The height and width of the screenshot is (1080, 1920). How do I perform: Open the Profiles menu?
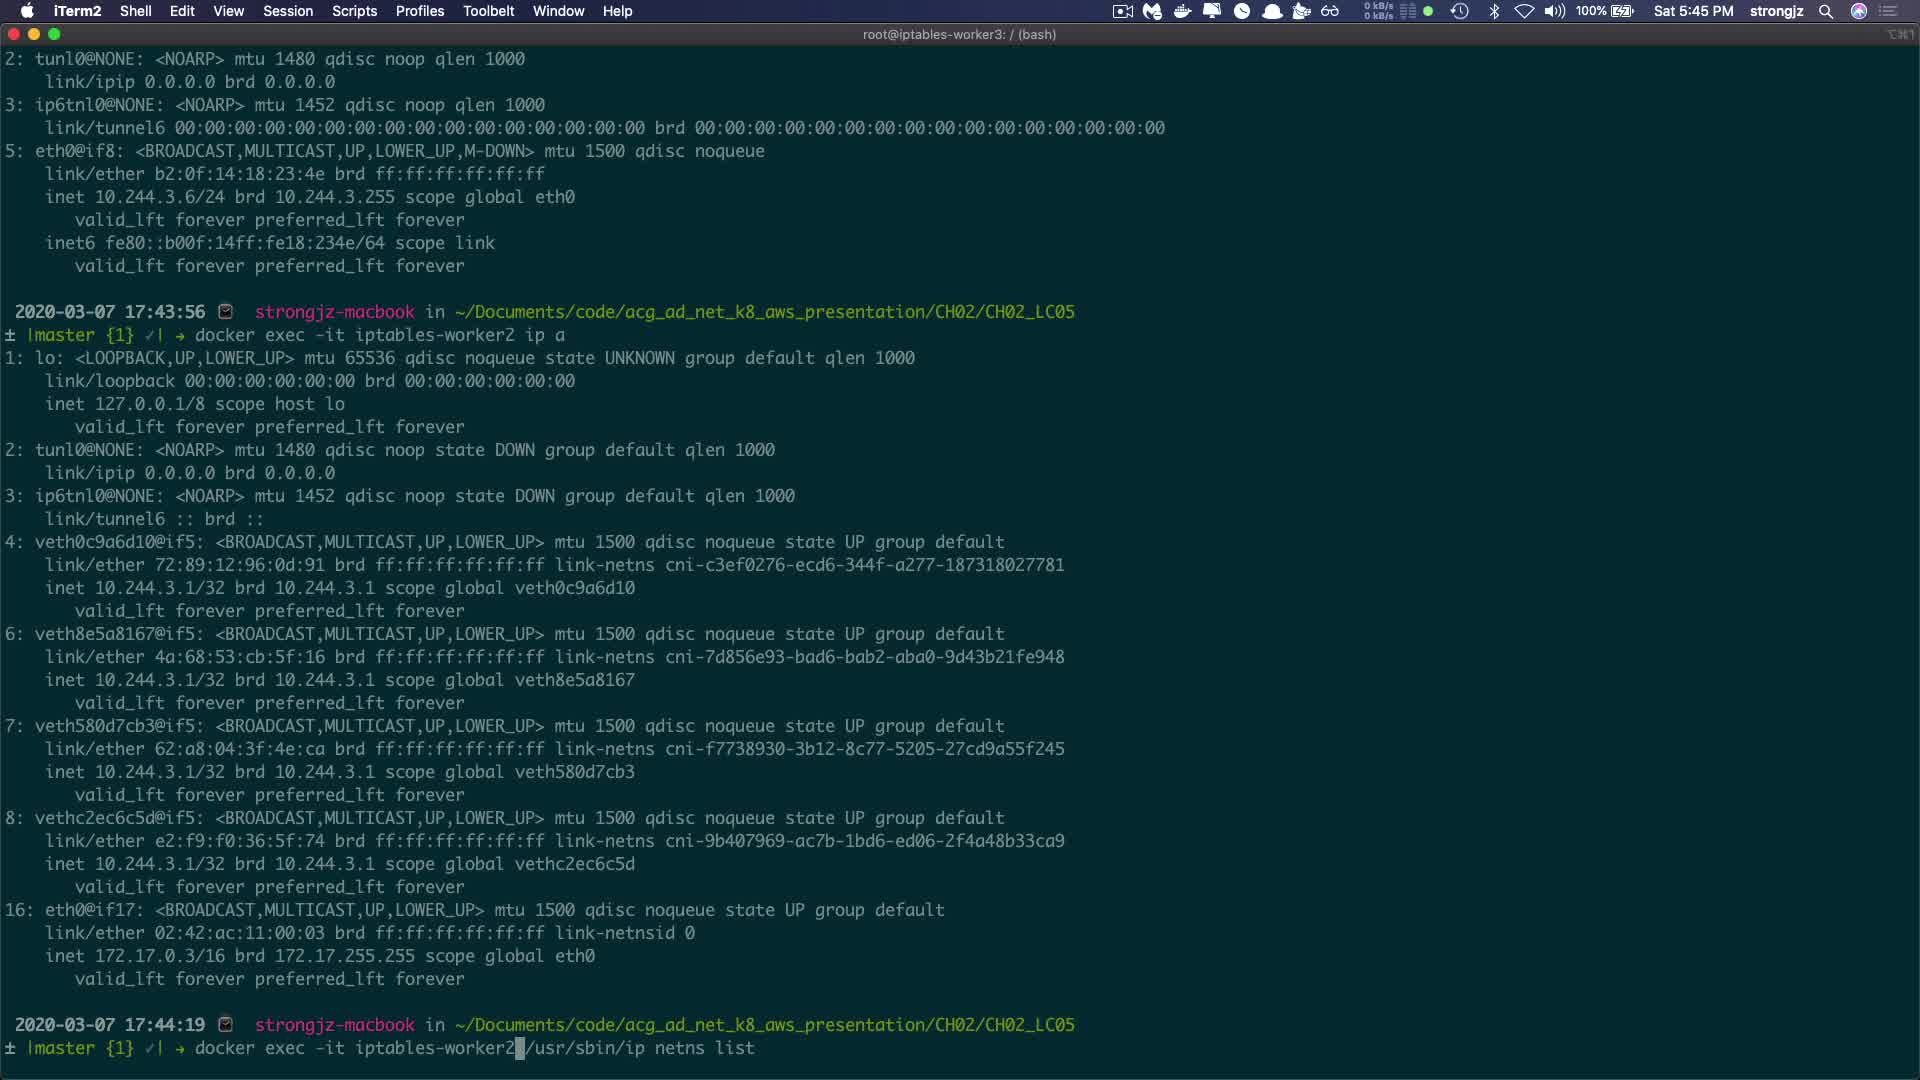tap(419, 11)
